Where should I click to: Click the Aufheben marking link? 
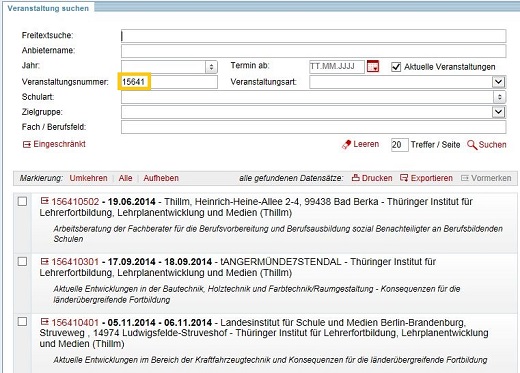tap(161, 178)
